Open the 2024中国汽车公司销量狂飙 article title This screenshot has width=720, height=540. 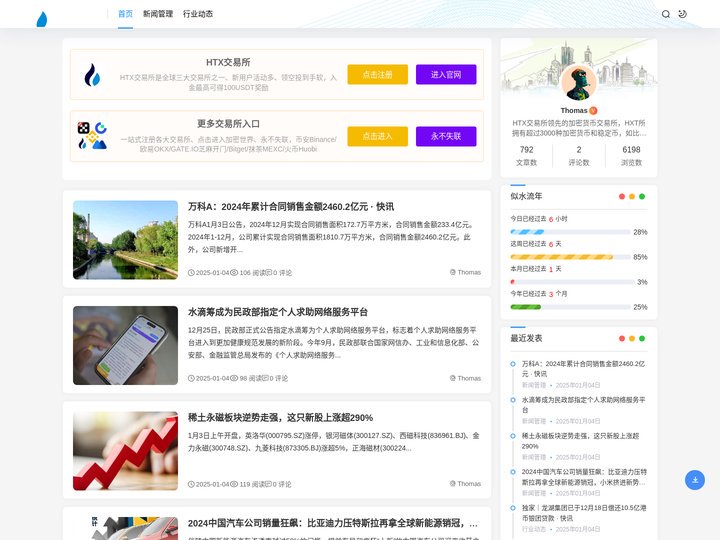click(x=332, y=523)
